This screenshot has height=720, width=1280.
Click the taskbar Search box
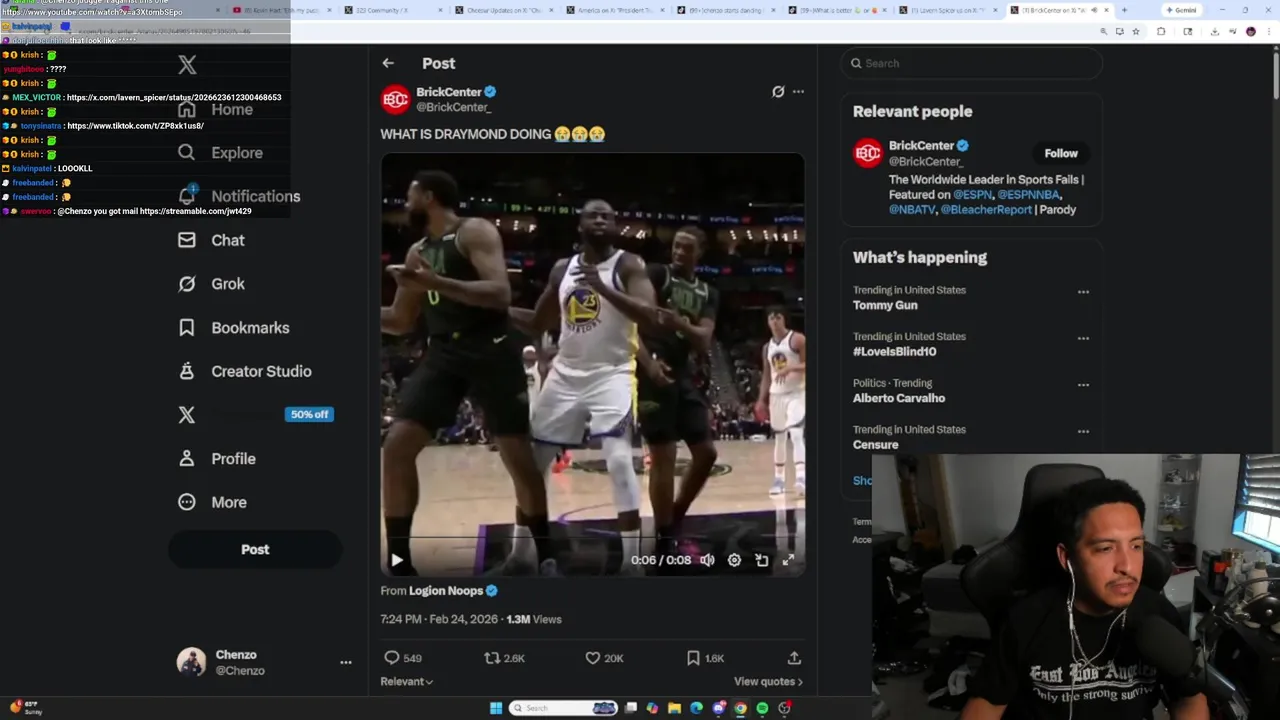point(563,708)
